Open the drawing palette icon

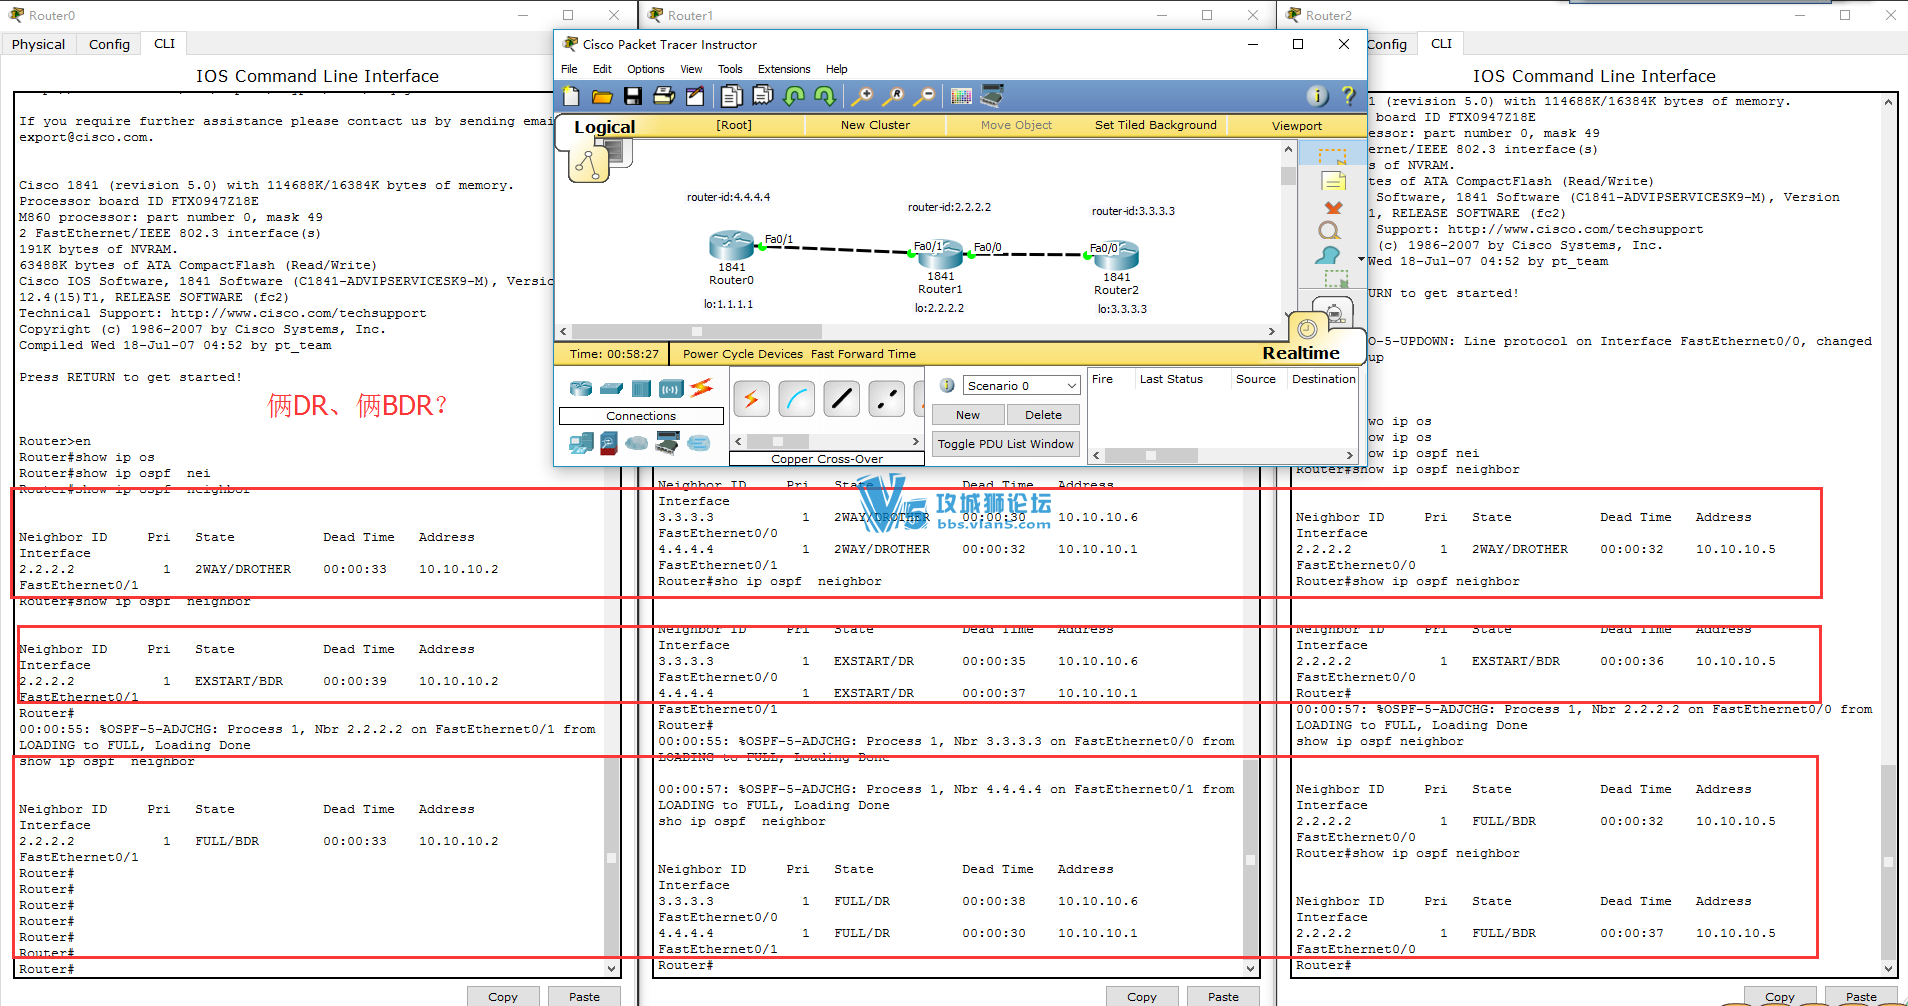pos(961,96)
